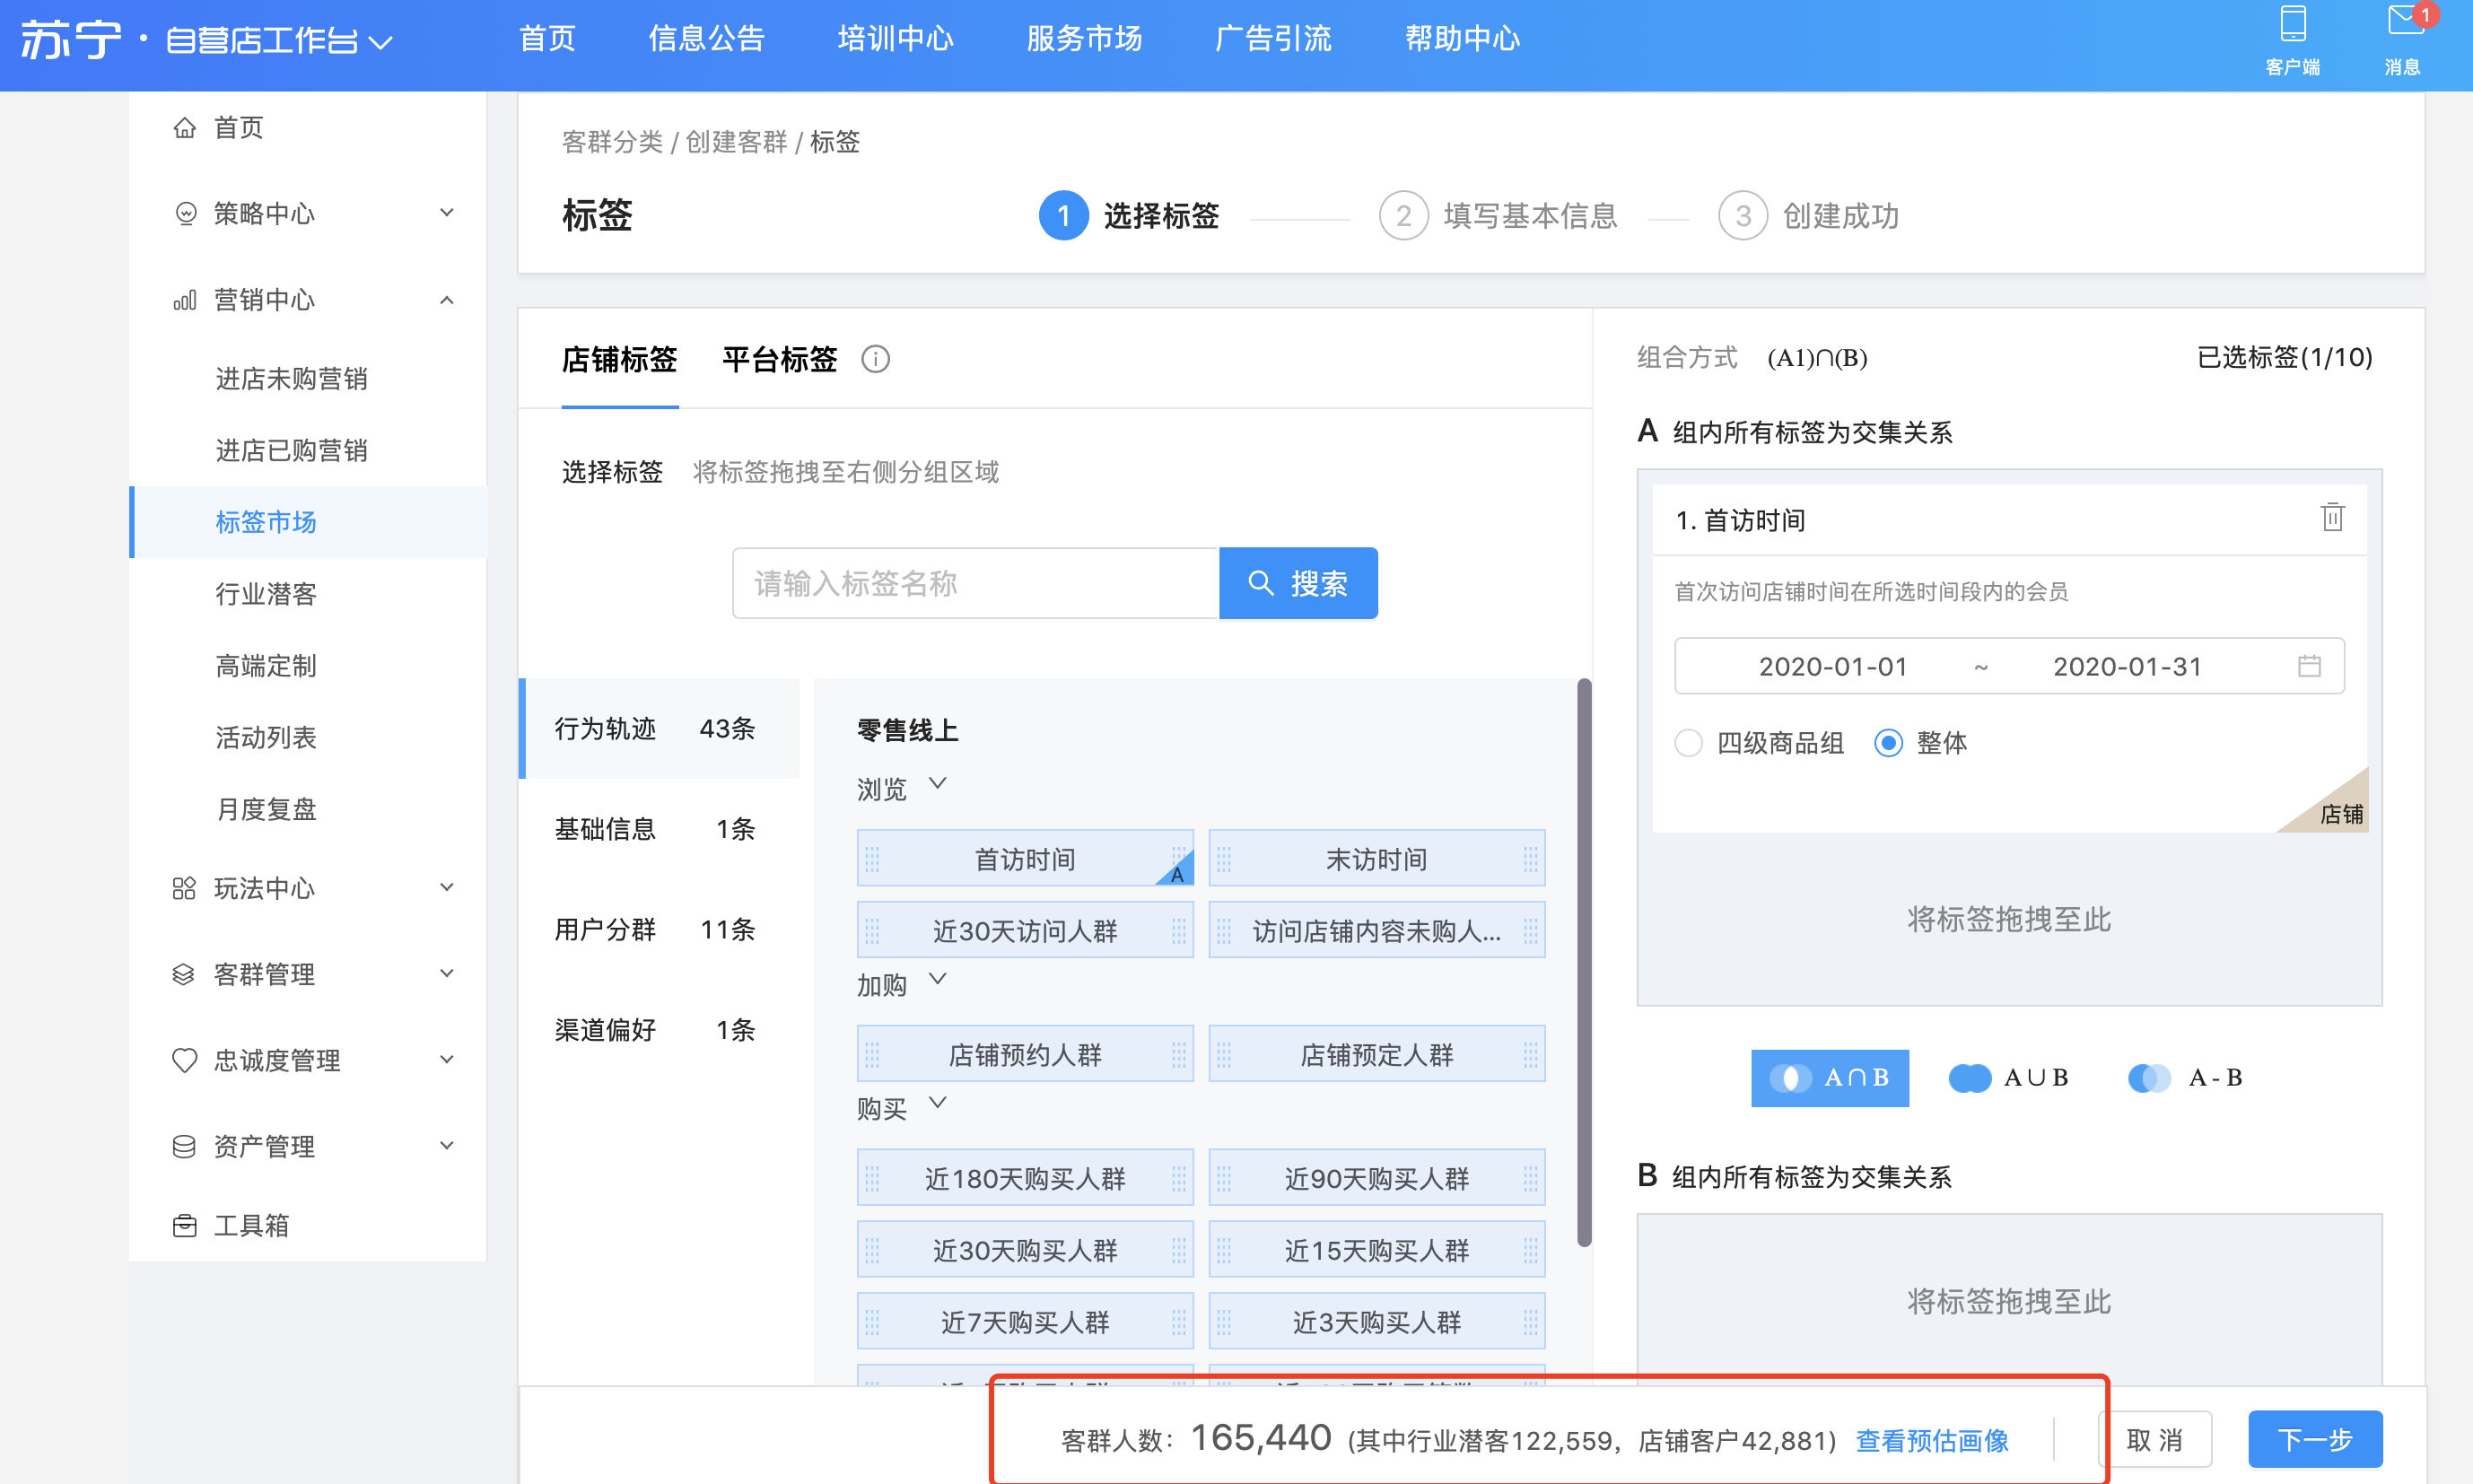Open the 自营店工作台 dropdown arrow
2473x1484 pixels.
[x=380, y=42]
